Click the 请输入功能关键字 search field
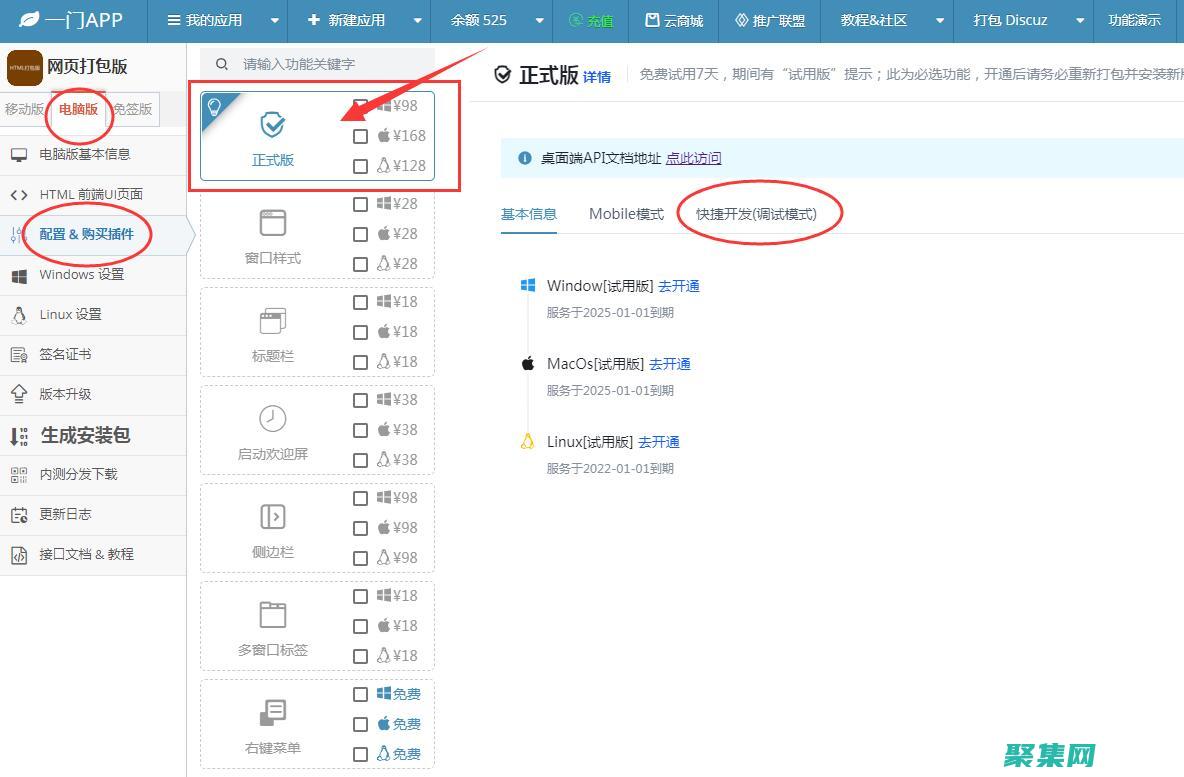 pos(310,63)
